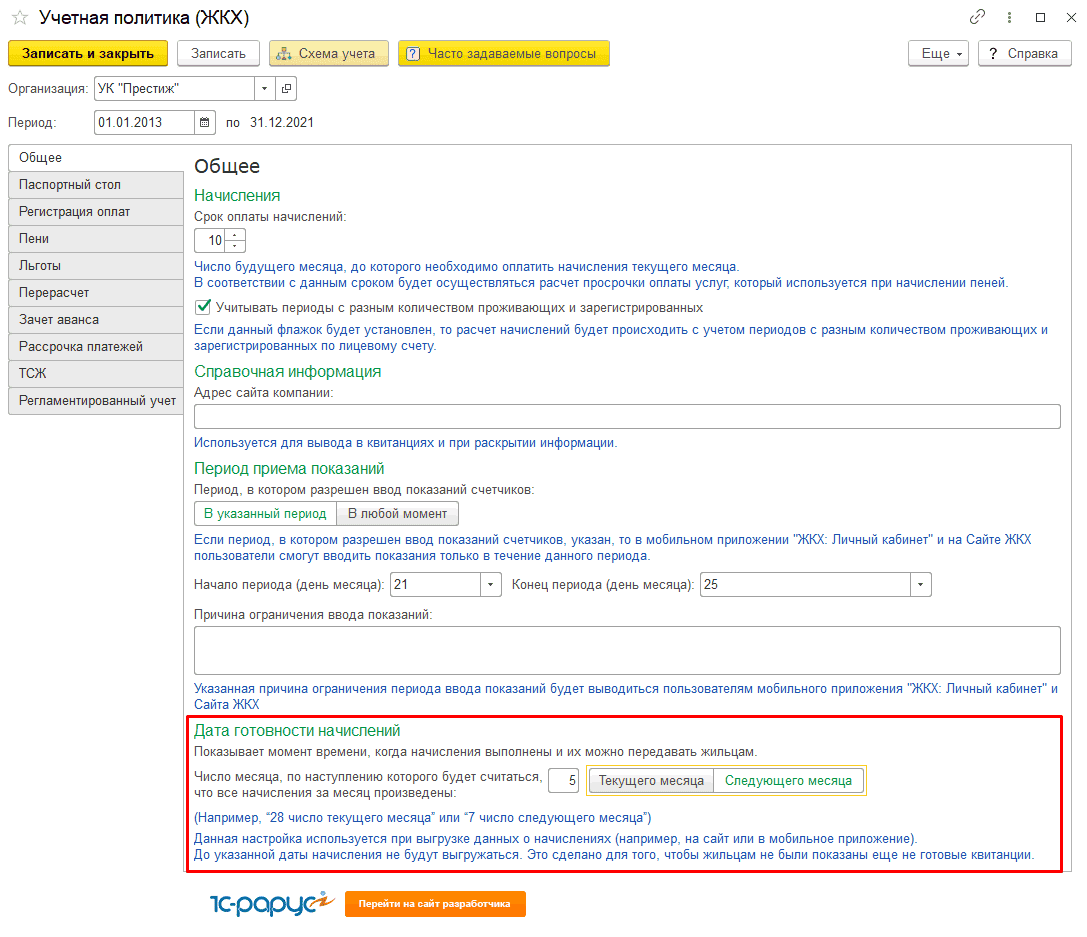Screen dimensions: 1087x937
Task: Select В любой момент option
Action: 398,513
